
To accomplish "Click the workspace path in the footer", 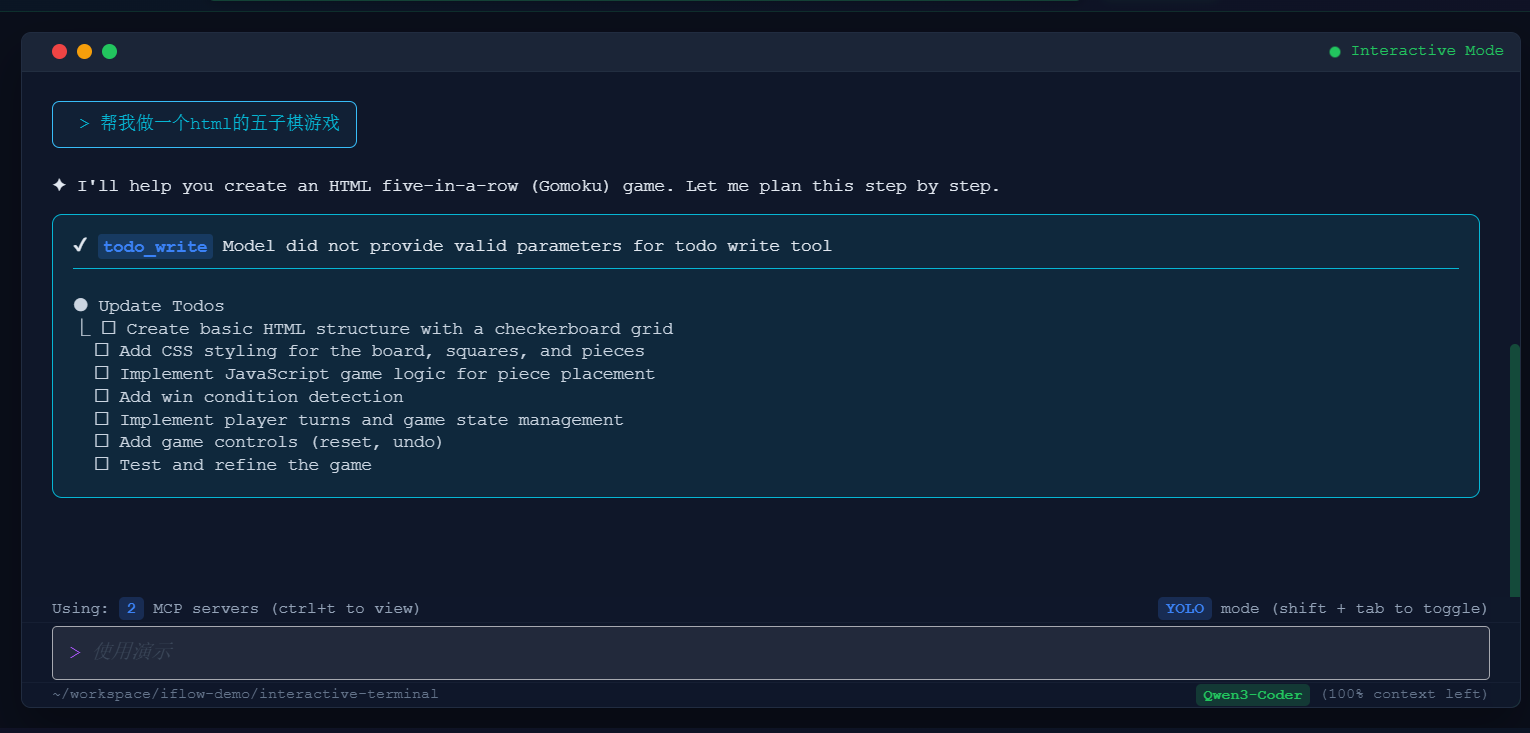I will 245,694.
